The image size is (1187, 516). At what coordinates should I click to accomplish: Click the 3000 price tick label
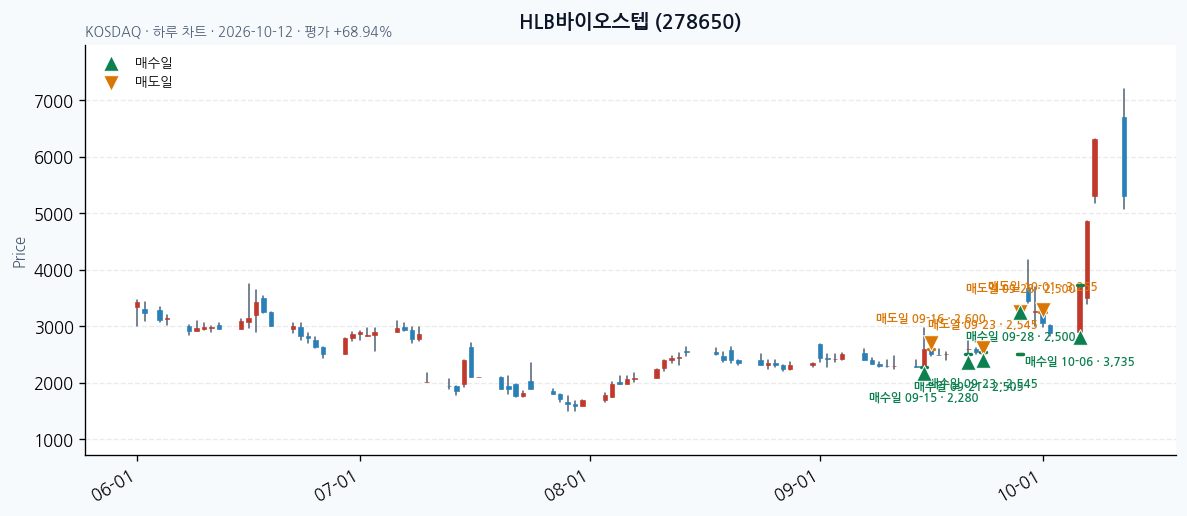pos(55,327)
